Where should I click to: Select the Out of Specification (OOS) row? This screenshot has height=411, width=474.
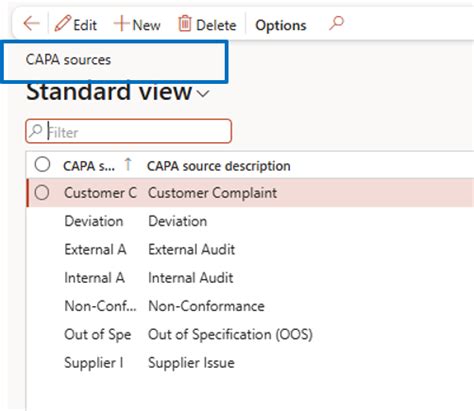(250, 334)
